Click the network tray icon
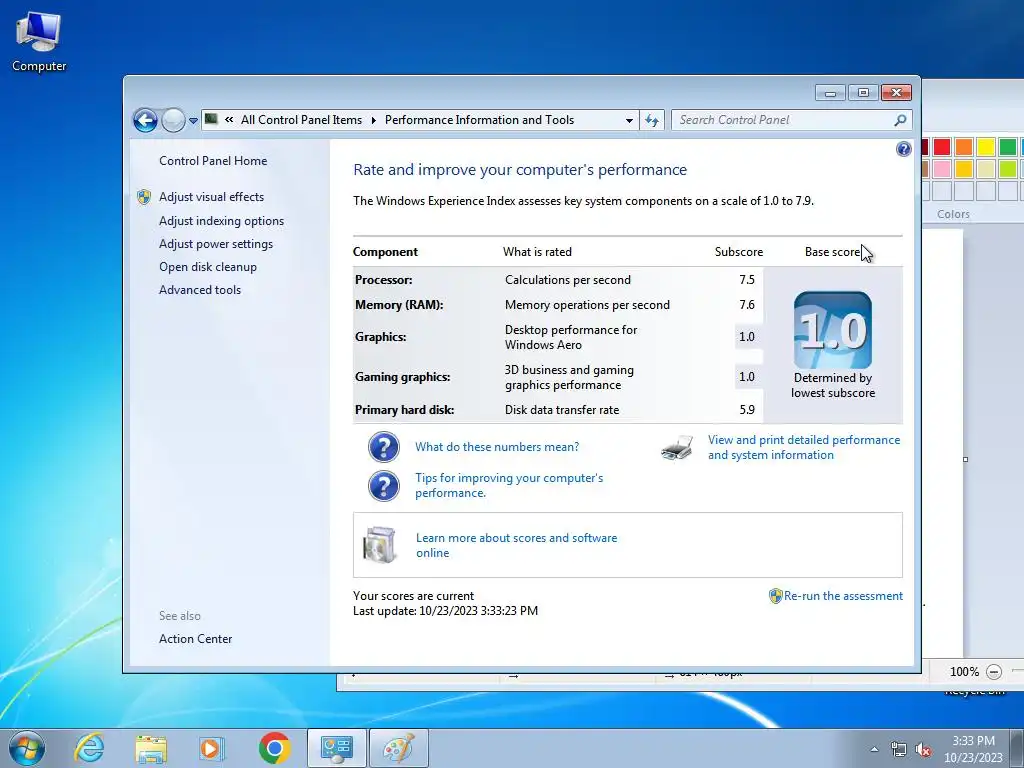 pyautogui.click(x=899, y=749)
